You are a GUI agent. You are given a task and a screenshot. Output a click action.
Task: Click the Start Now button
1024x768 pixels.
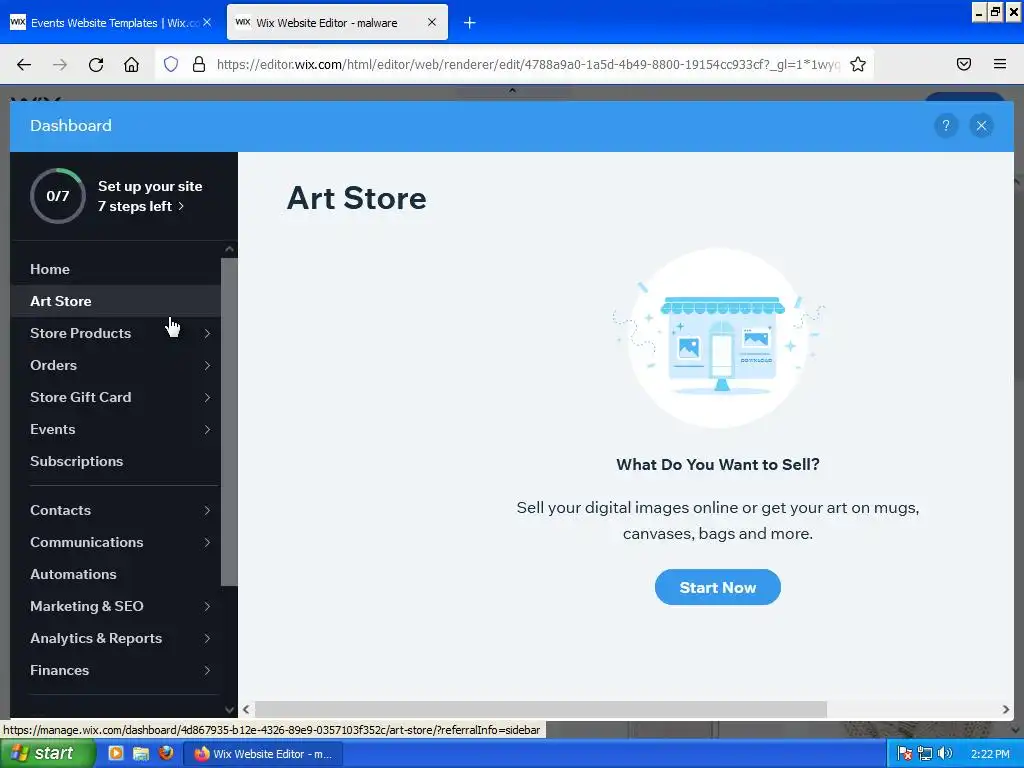point(717,587)
